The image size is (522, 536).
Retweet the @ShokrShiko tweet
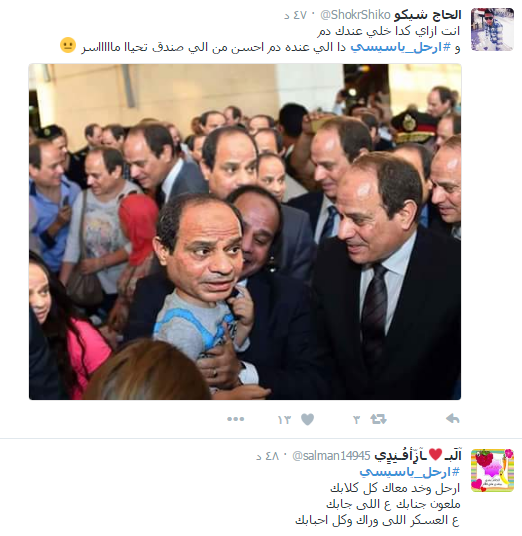point(378,419)
